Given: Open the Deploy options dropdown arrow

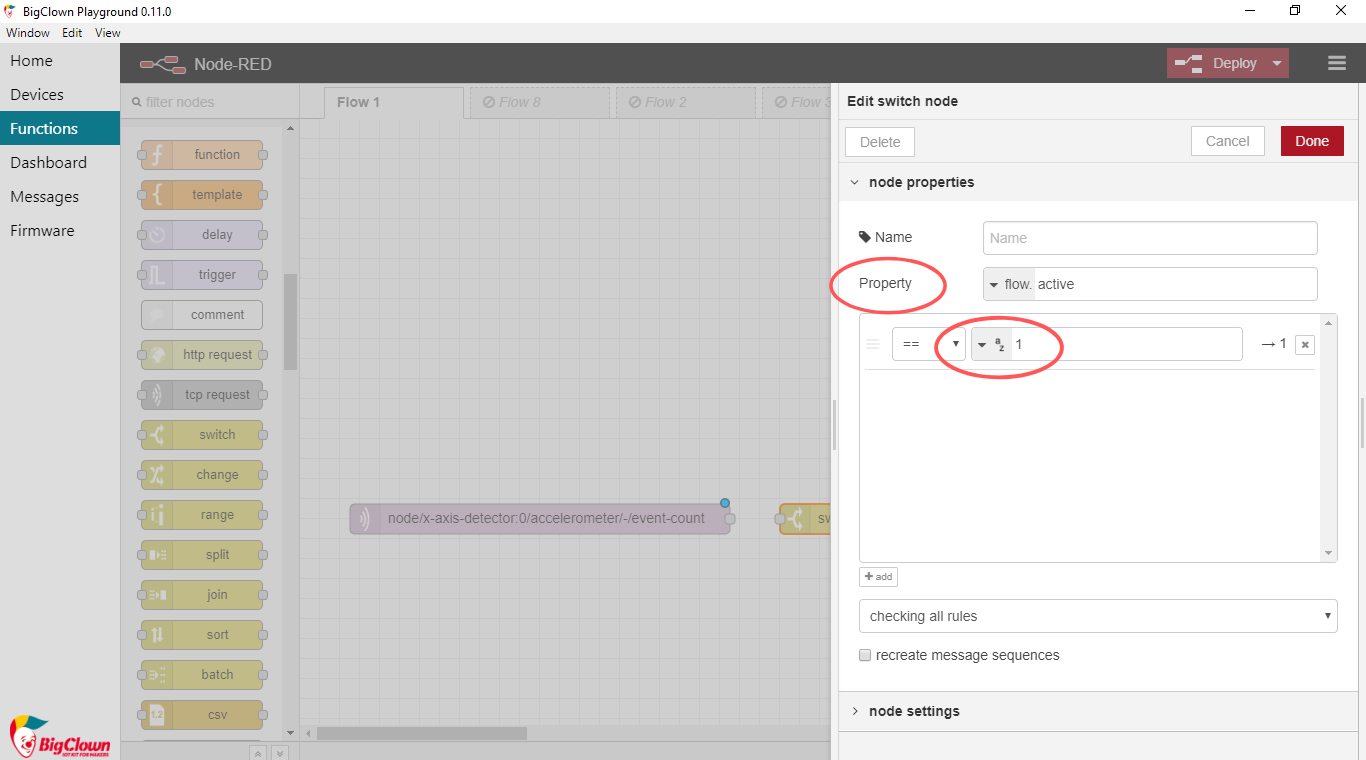Looking at the screenshot, I should [1276, 63].
